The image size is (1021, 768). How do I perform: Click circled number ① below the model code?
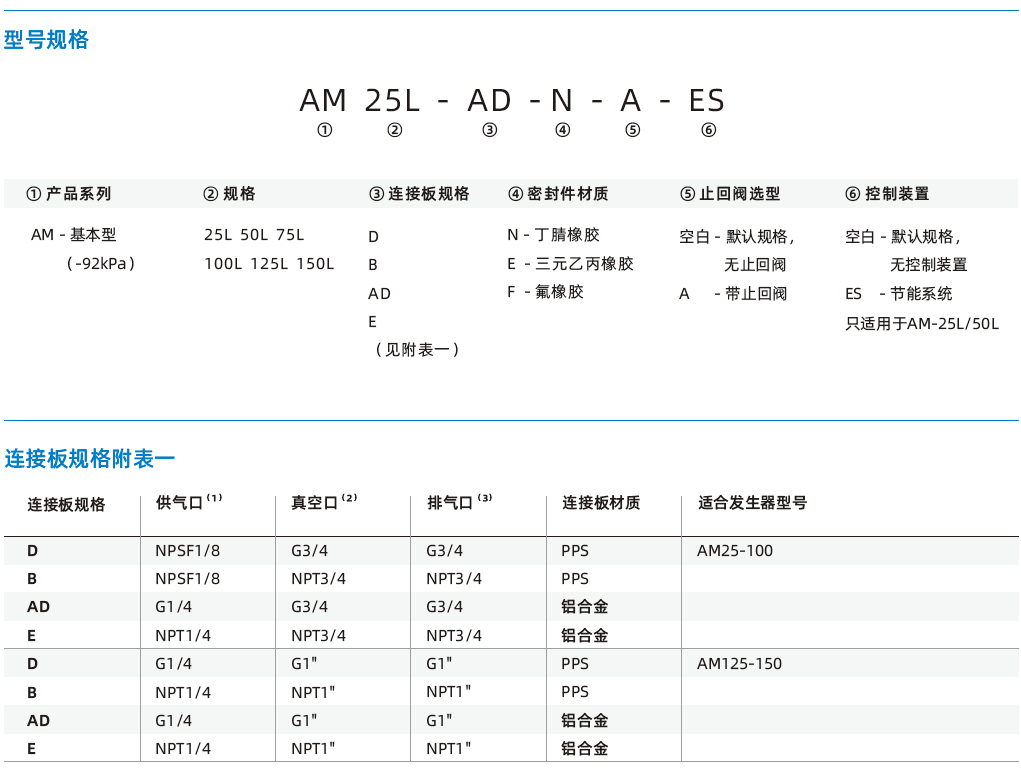324,130
